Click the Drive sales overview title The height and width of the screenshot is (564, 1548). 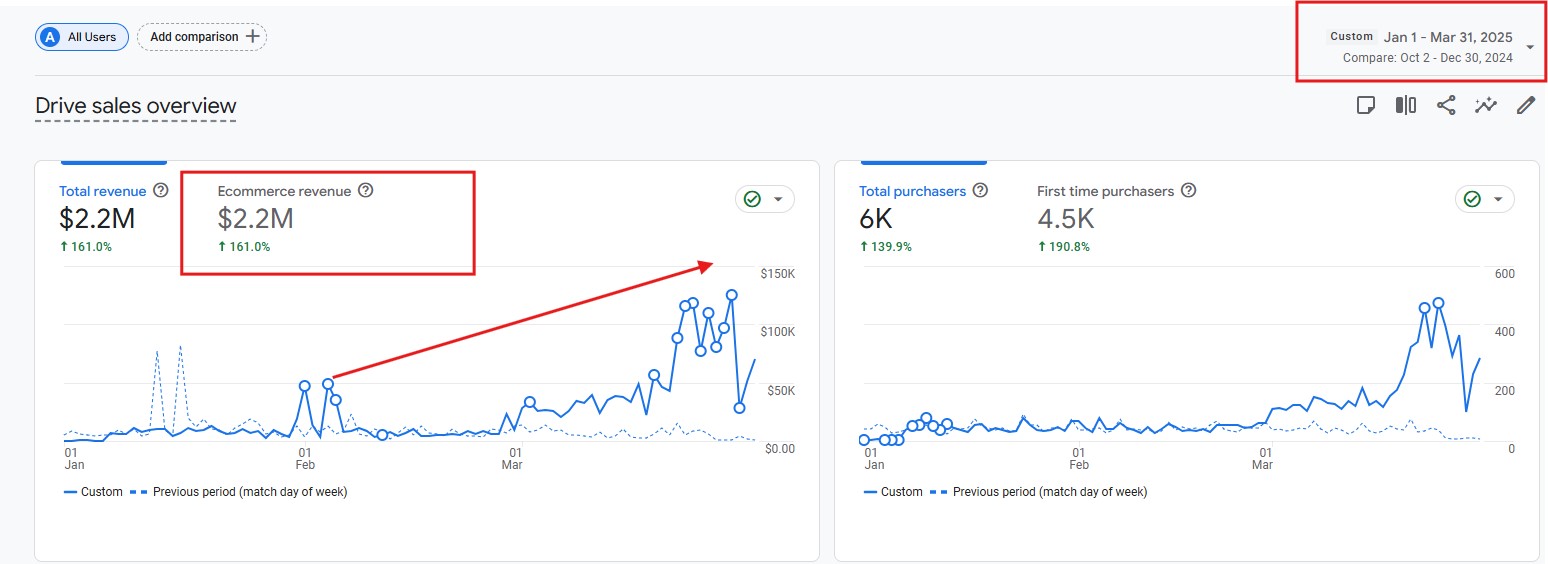(x=136, y=106)
